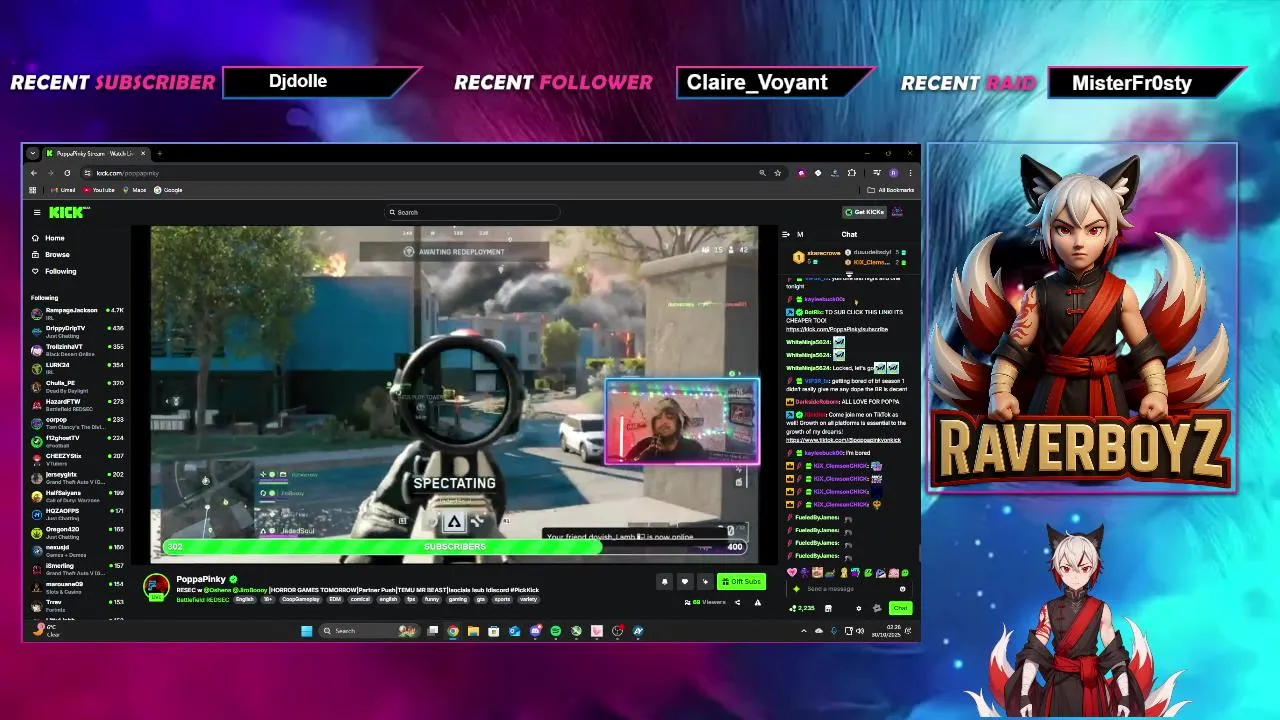Bookmark this page with star icon
The height and width of the screenshot is (720, 1280).
pos(777,173)
